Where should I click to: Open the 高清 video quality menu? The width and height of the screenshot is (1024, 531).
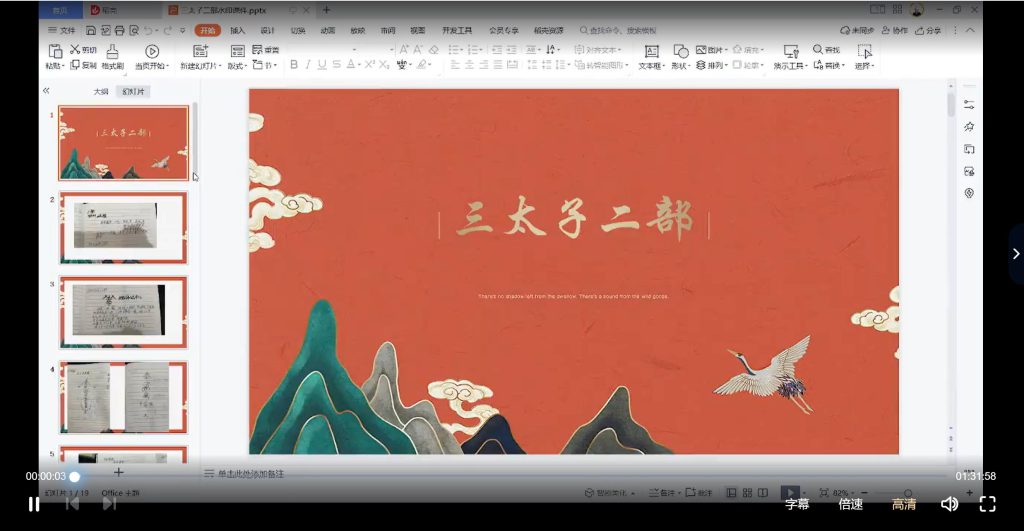904,504
